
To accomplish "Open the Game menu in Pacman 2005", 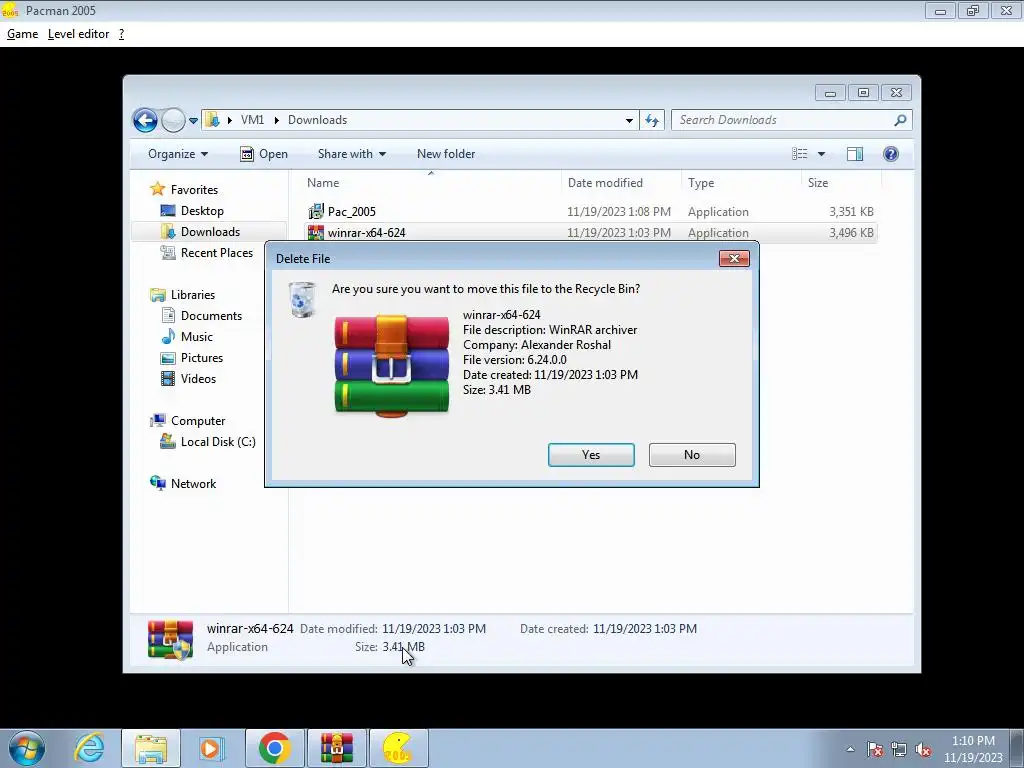I will [x=22, y=34].
